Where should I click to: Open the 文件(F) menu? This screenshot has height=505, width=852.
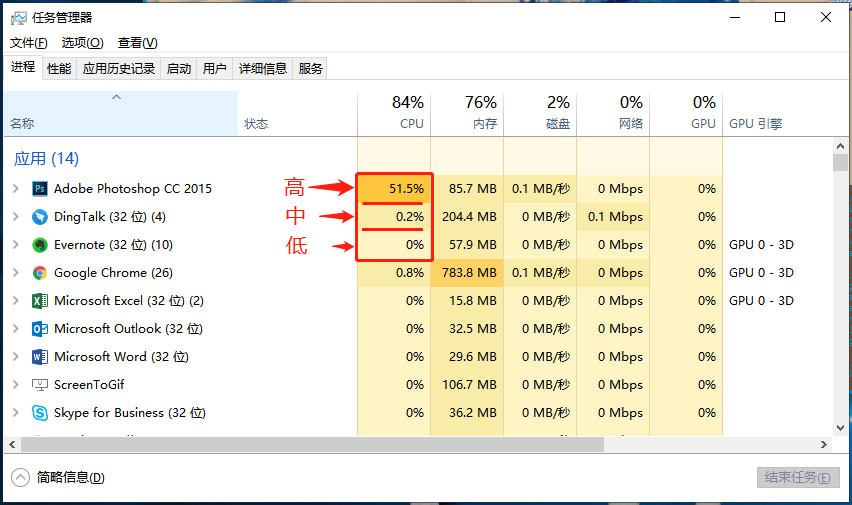pyautogui.click(x=29, y=43)
